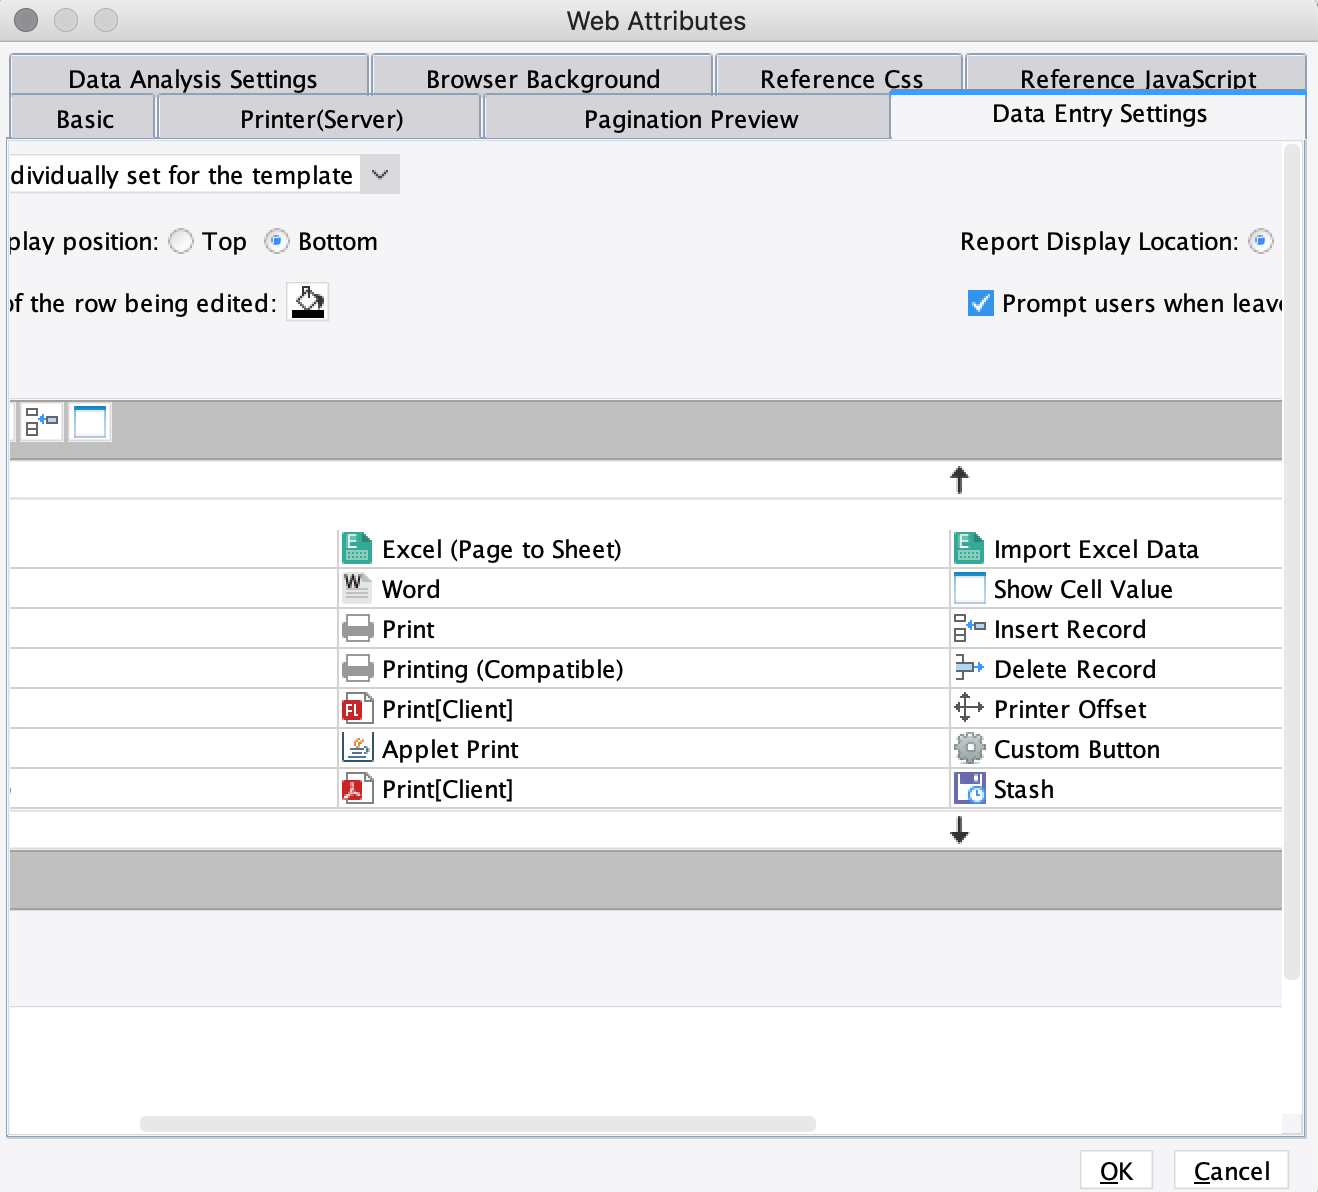
Task: Select the Import Excel Data icon
Action: [x=968, y=548]
